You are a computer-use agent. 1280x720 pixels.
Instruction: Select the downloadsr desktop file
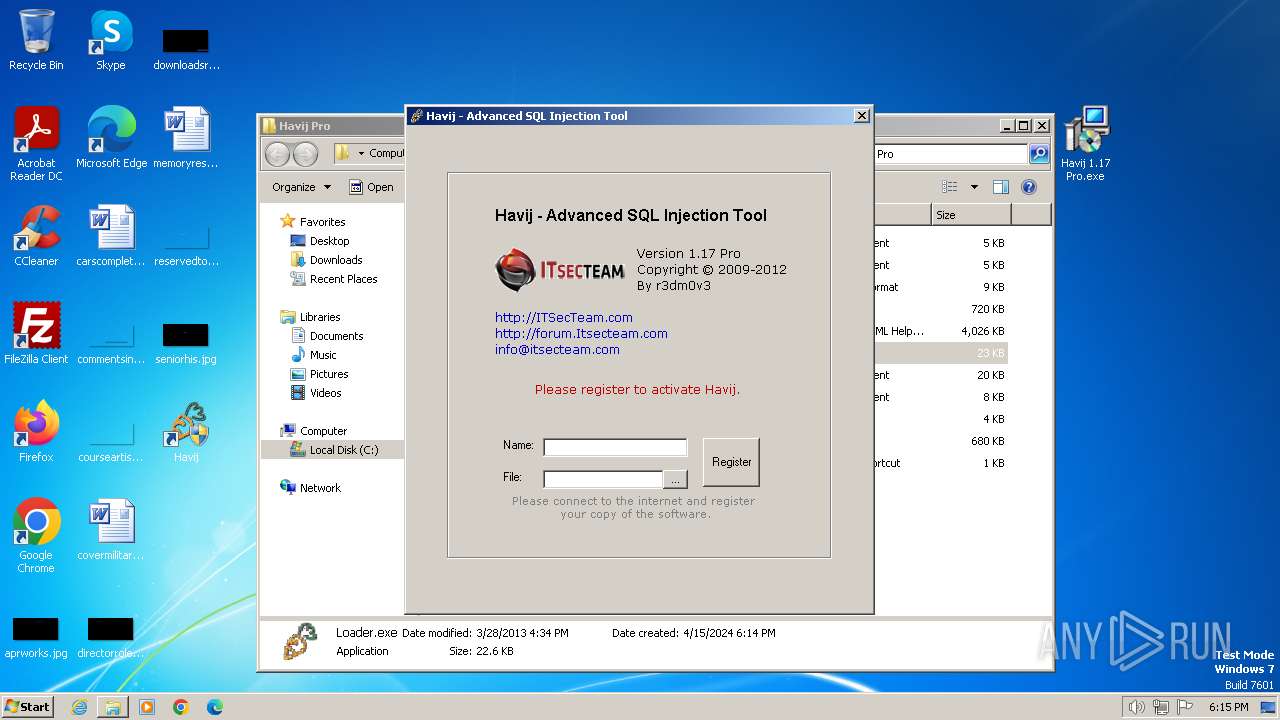[x=186, y=49]
